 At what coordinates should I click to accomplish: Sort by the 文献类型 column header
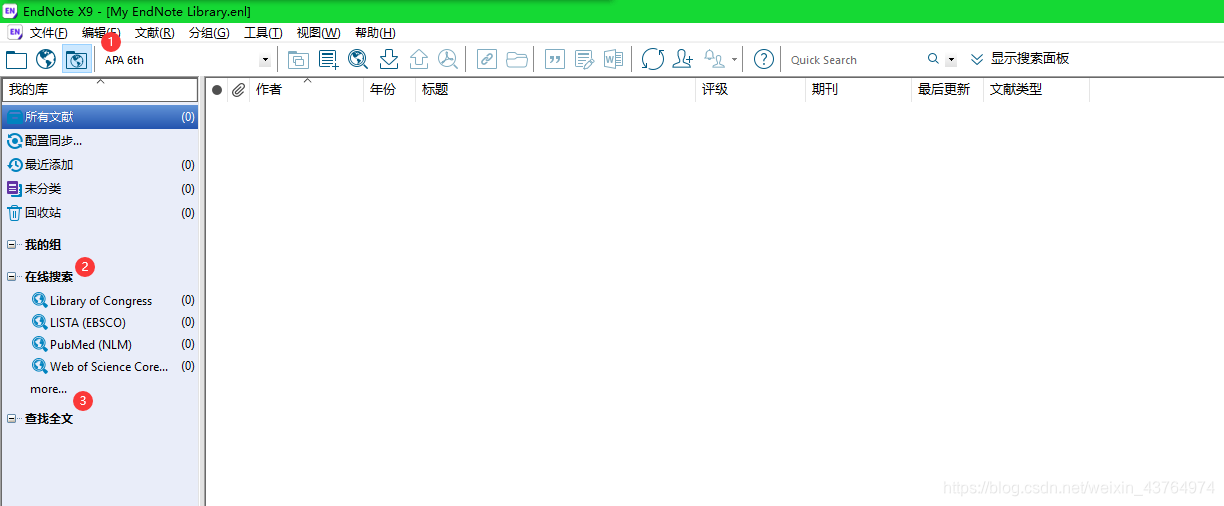click(1036, 90)
